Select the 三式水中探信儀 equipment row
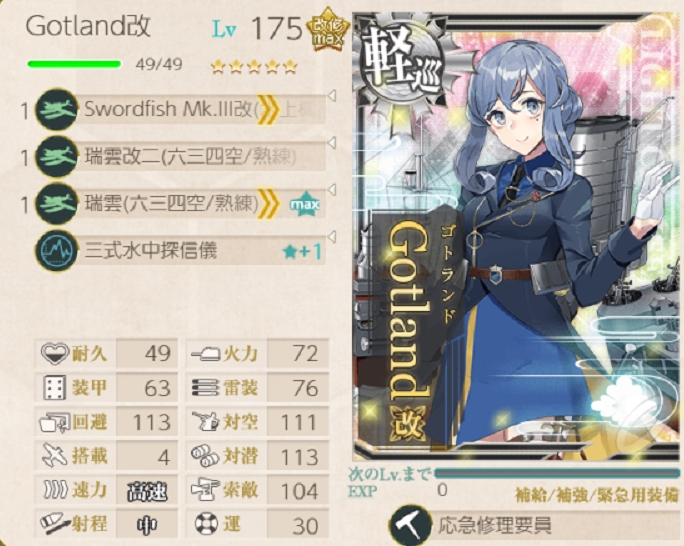684x546 pixels. [181, 251]
